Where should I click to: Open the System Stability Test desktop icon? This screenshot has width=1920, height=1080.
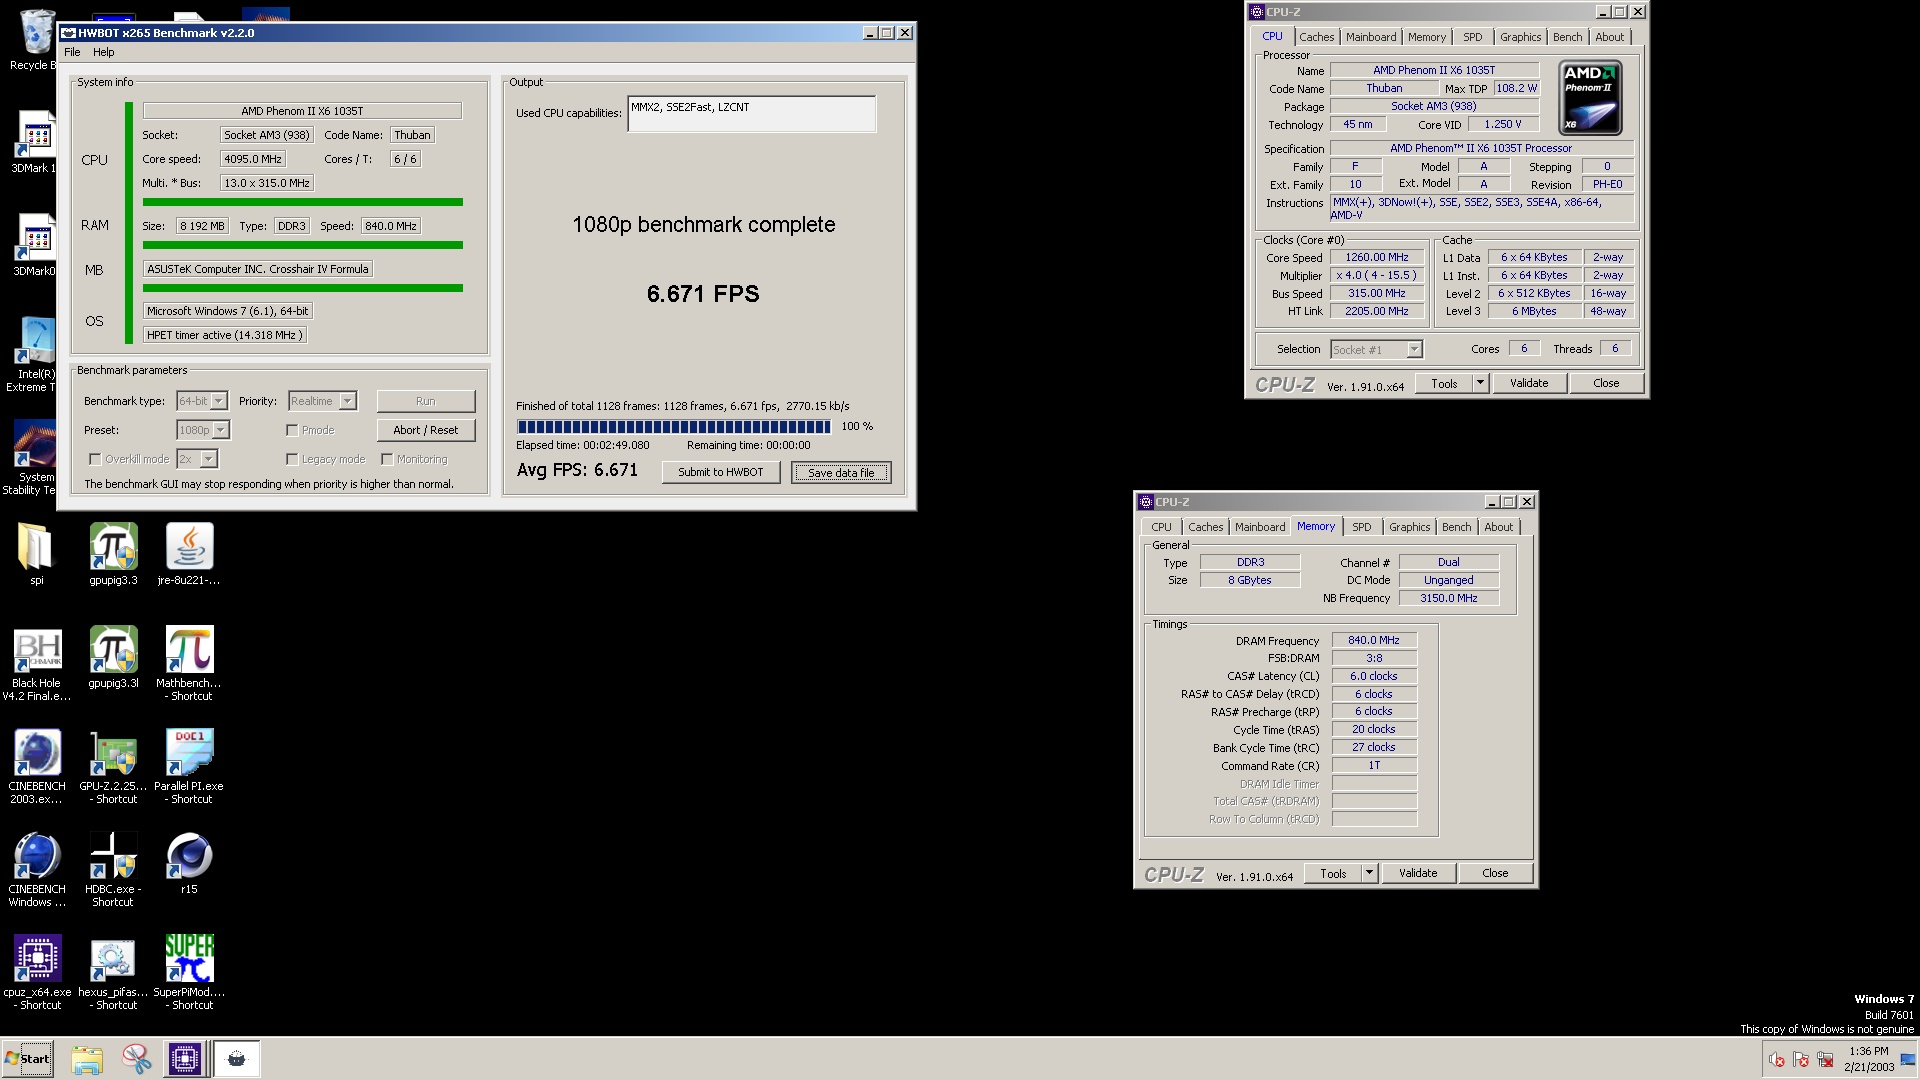click(x=33, y=457)
